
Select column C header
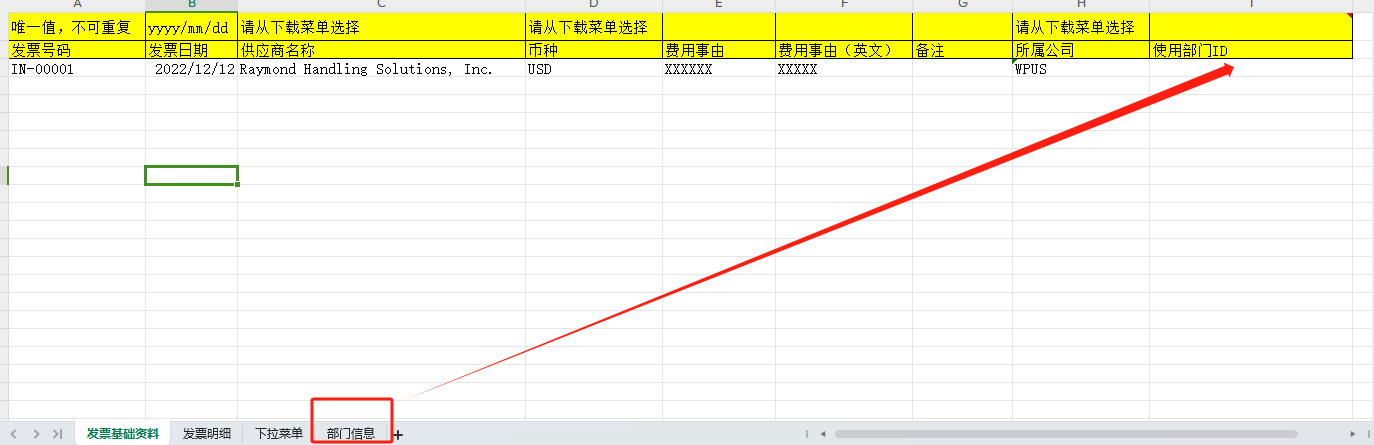click(382, 5)
